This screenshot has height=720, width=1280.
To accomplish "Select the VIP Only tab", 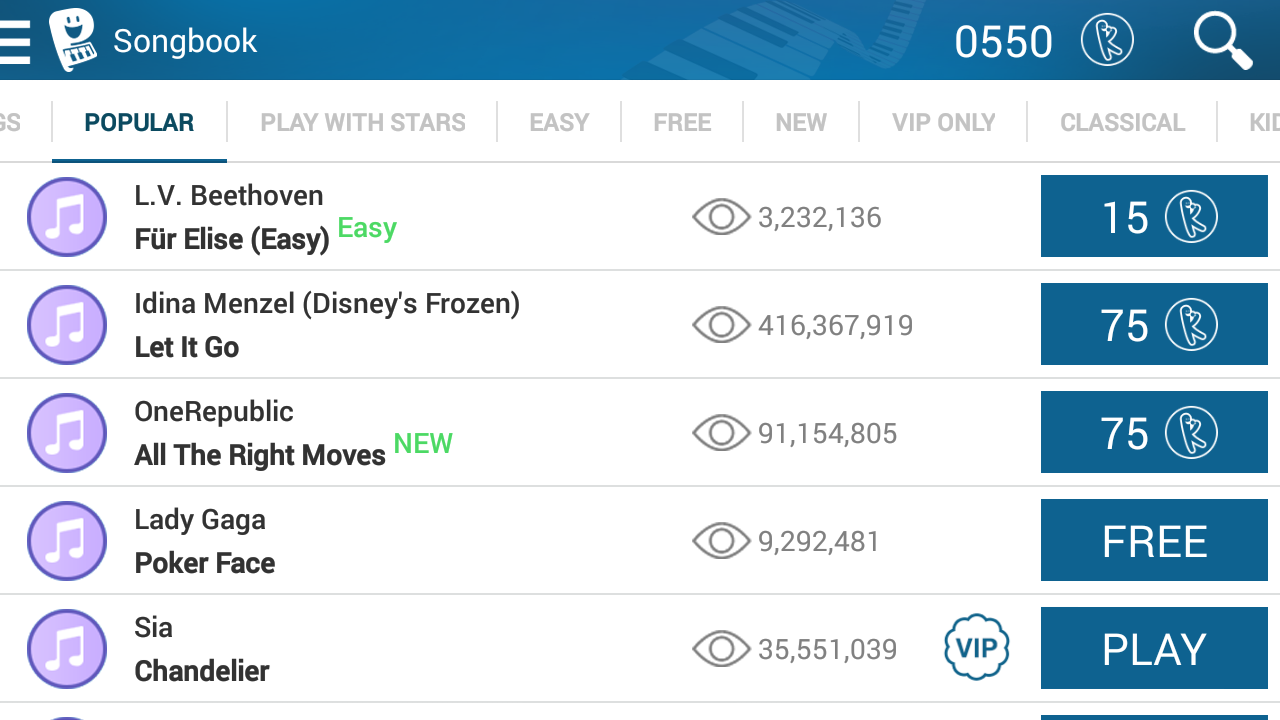I will tap(943, 123).
